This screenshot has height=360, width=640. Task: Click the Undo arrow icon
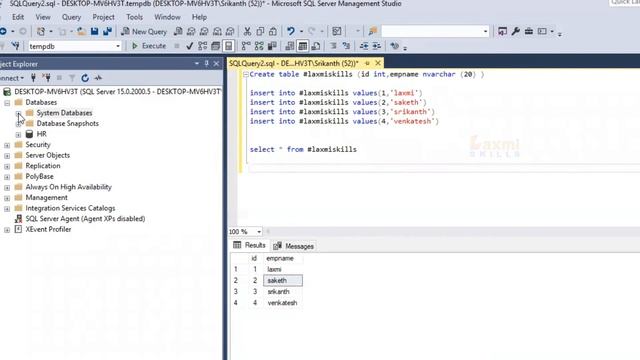(x=291, y=31)
